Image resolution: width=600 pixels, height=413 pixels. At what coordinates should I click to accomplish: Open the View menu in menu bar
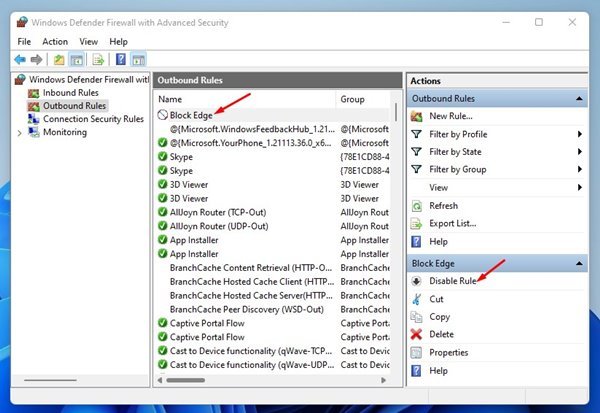pos(88,41)
